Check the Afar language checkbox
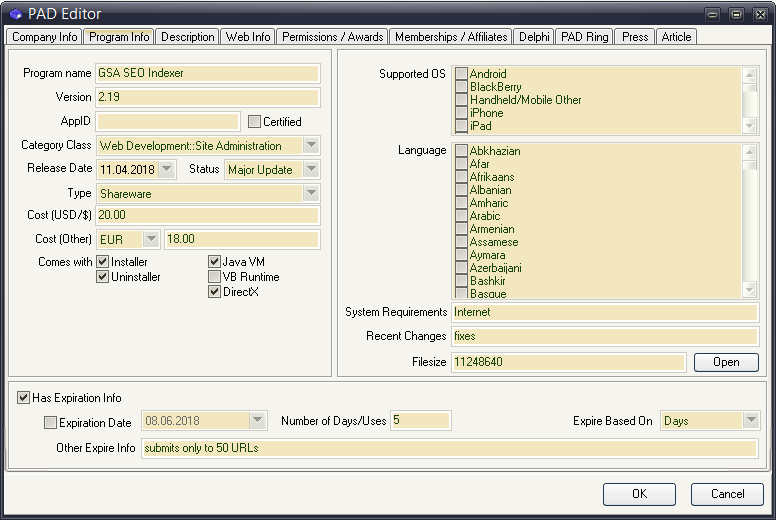This screenshot has height=520, width=776. pyautogui.click(x=461, y=163)
